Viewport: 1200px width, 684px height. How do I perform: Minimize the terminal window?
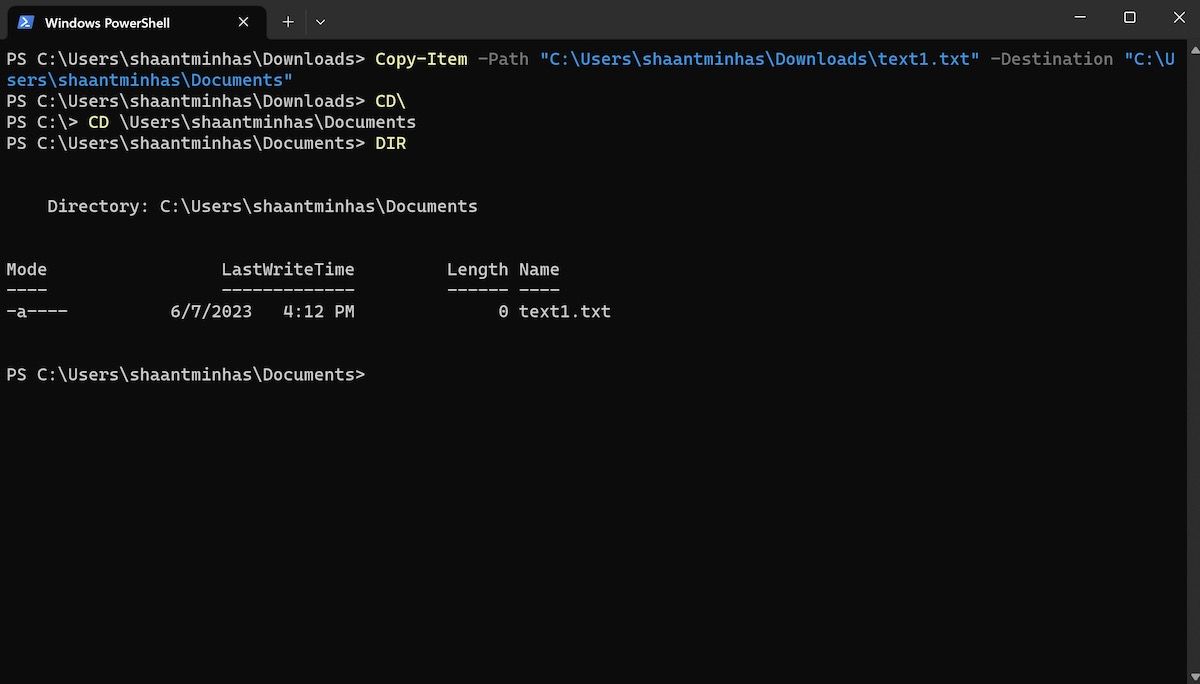(1080, 17)
